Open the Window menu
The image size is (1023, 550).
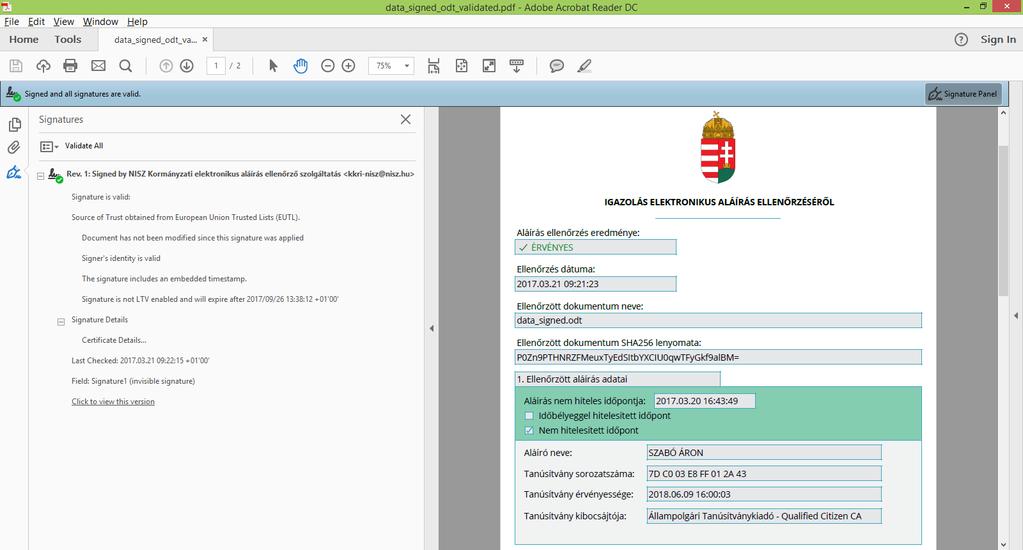(100, 22)
